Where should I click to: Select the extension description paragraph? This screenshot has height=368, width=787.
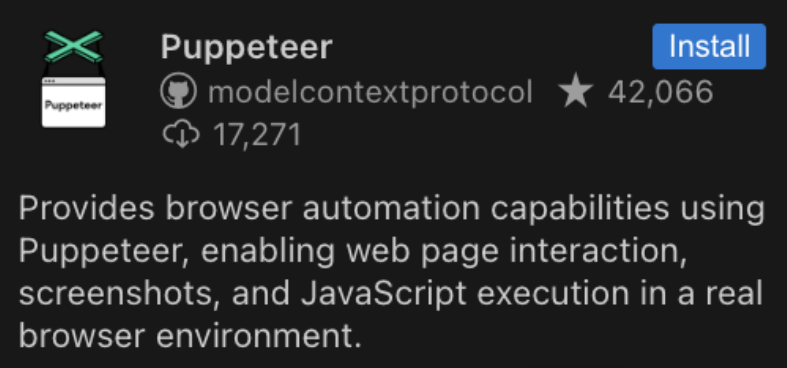pyautogui.click(x=391, y=272)
